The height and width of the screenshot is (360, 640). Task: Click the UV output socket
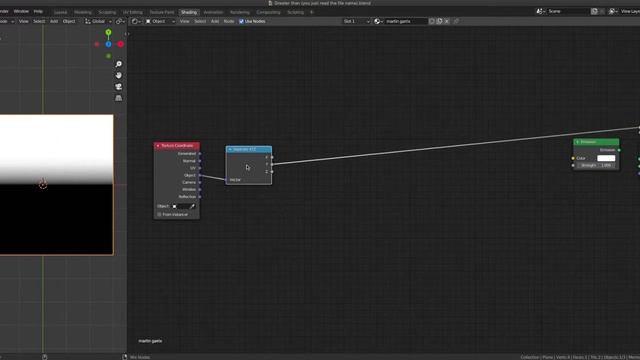tap(200, 168)
